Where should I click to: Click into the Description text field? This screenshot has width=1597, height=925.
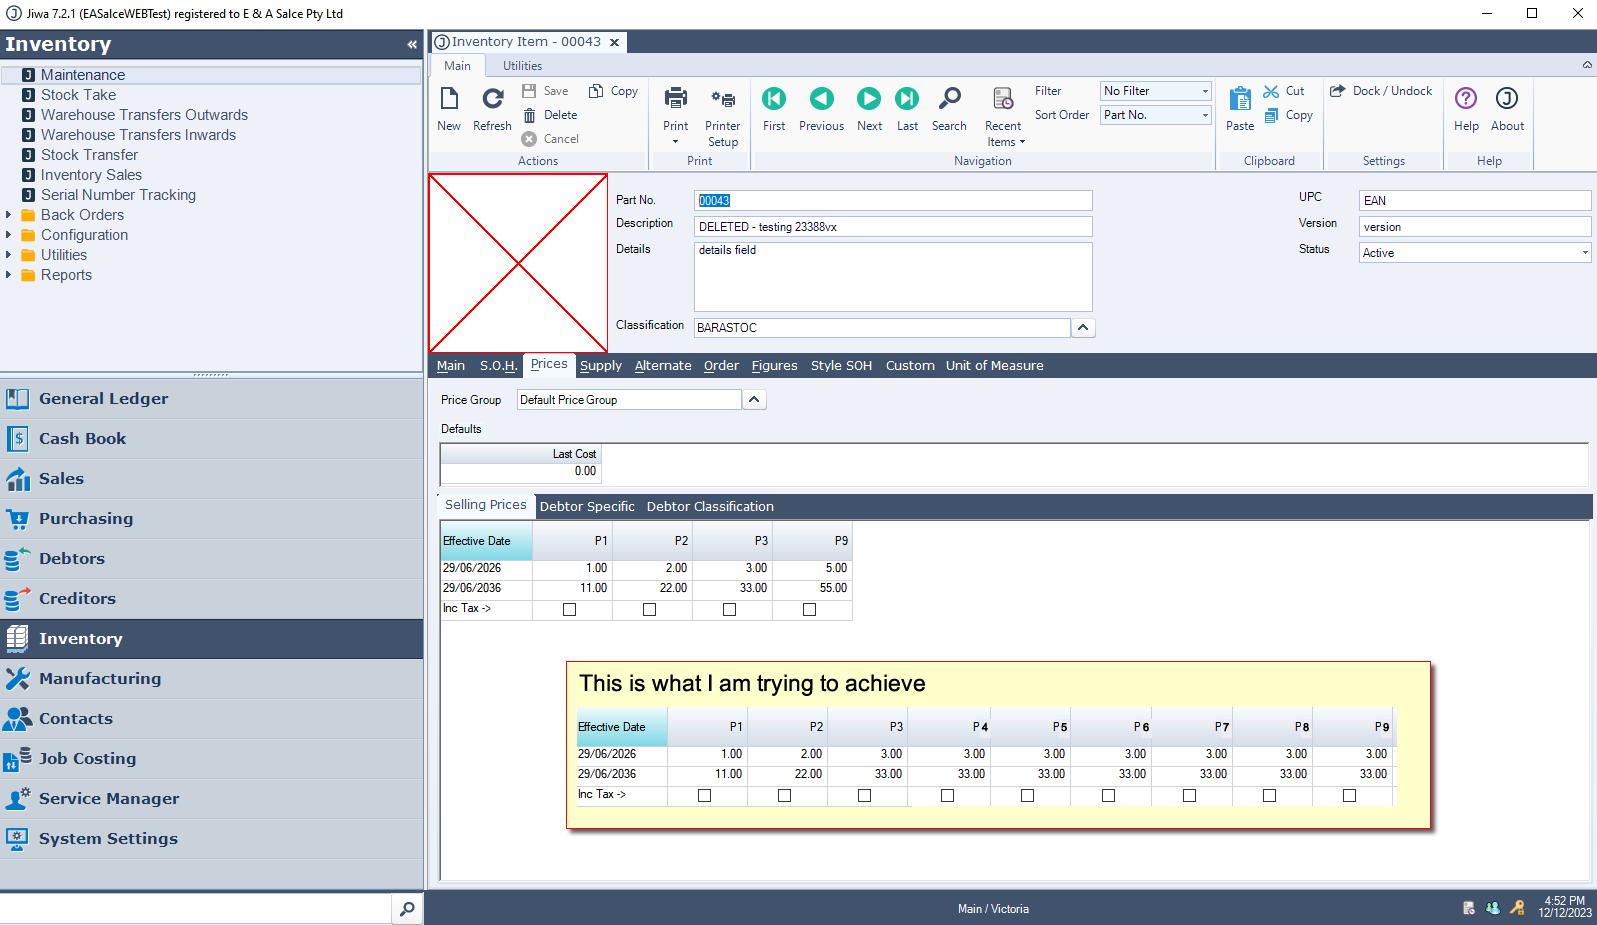892,227
